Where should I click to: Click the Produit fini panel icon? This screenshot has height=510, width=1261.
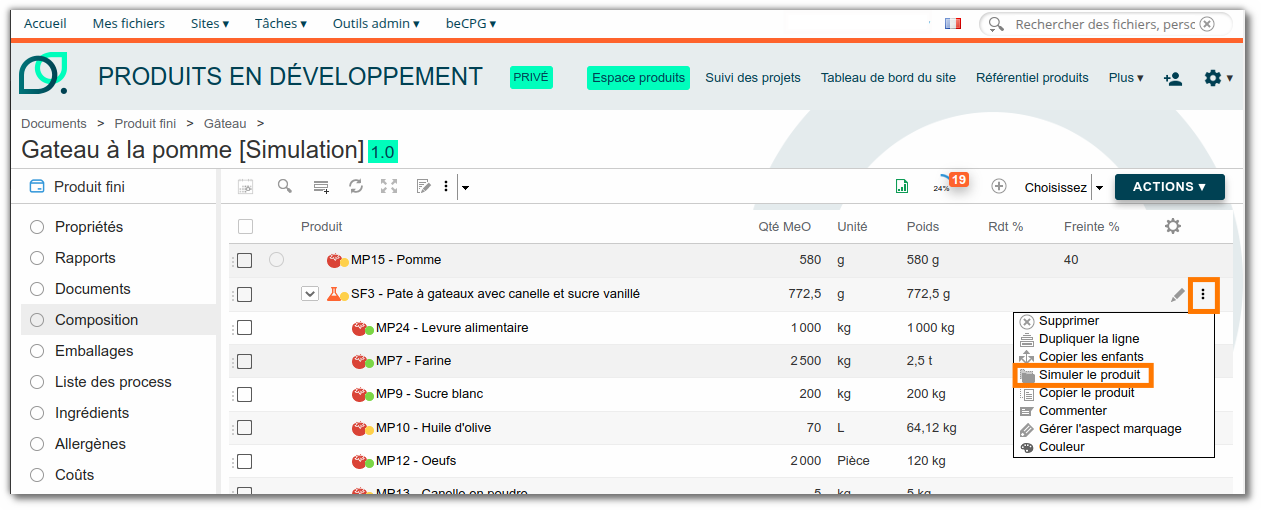tap(37, 186)
